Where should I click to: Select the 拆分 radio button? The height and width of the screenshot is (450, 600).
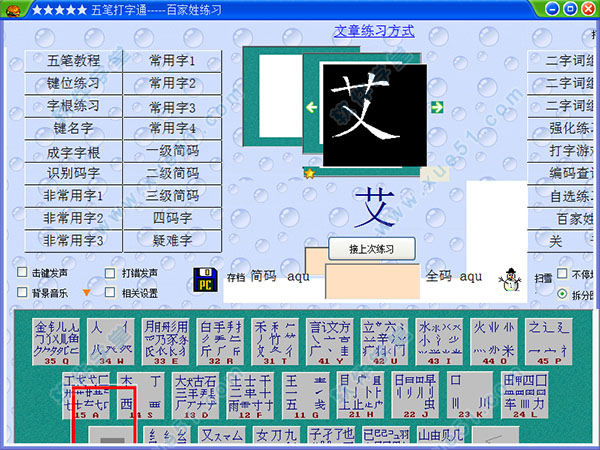point(562,294)
